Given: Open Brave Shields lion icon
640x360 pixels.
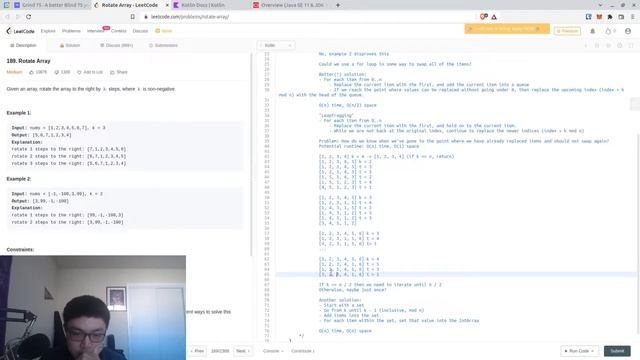Looking at the screenshot, I should pyautogui.click(x=484, y=17).
